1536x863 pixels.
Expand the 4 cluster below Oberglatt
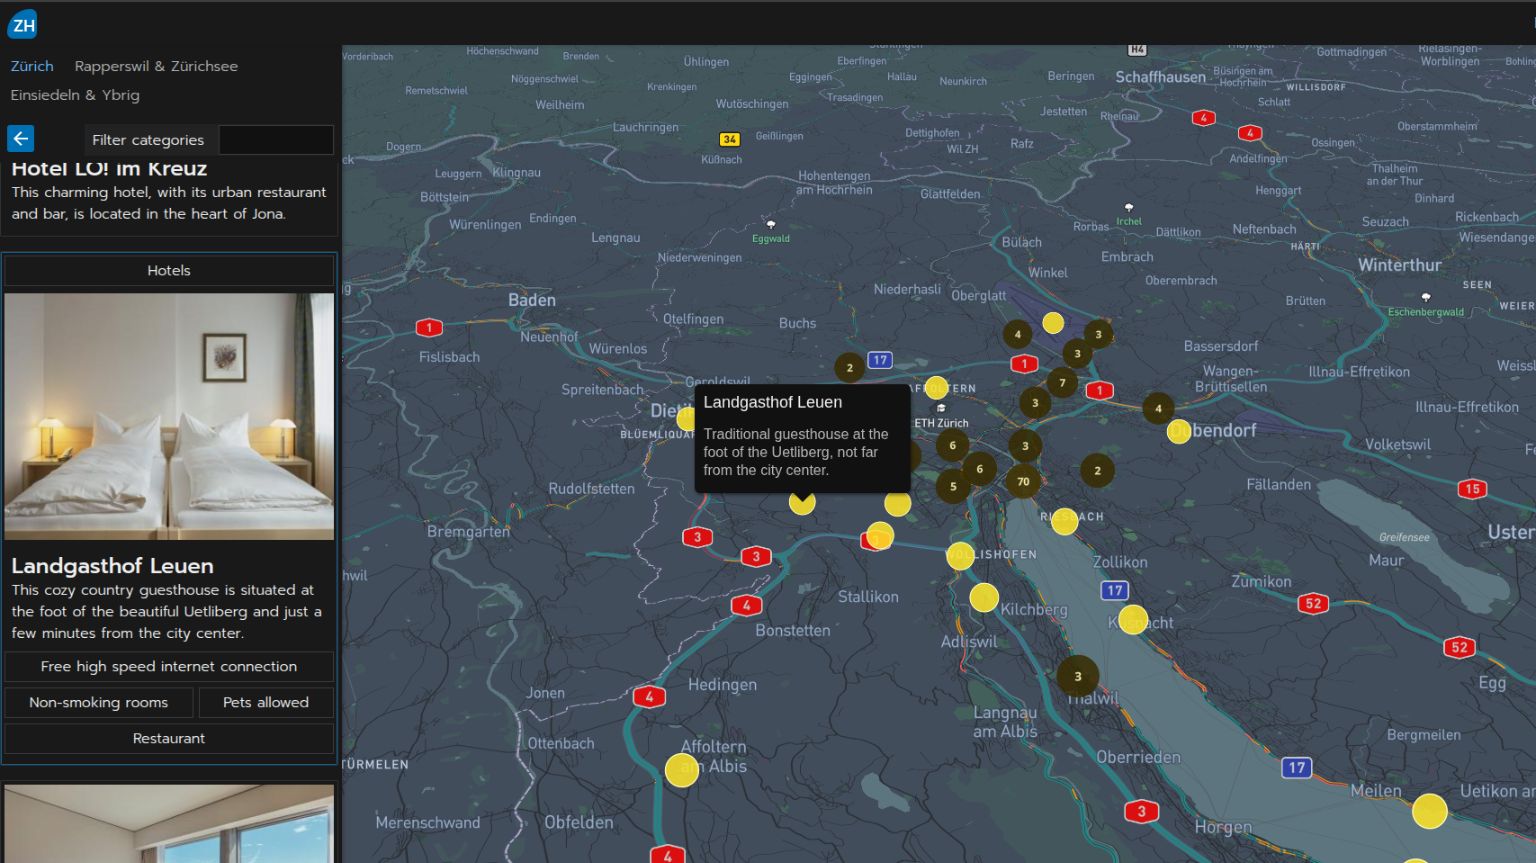[x=1017, y=334]
